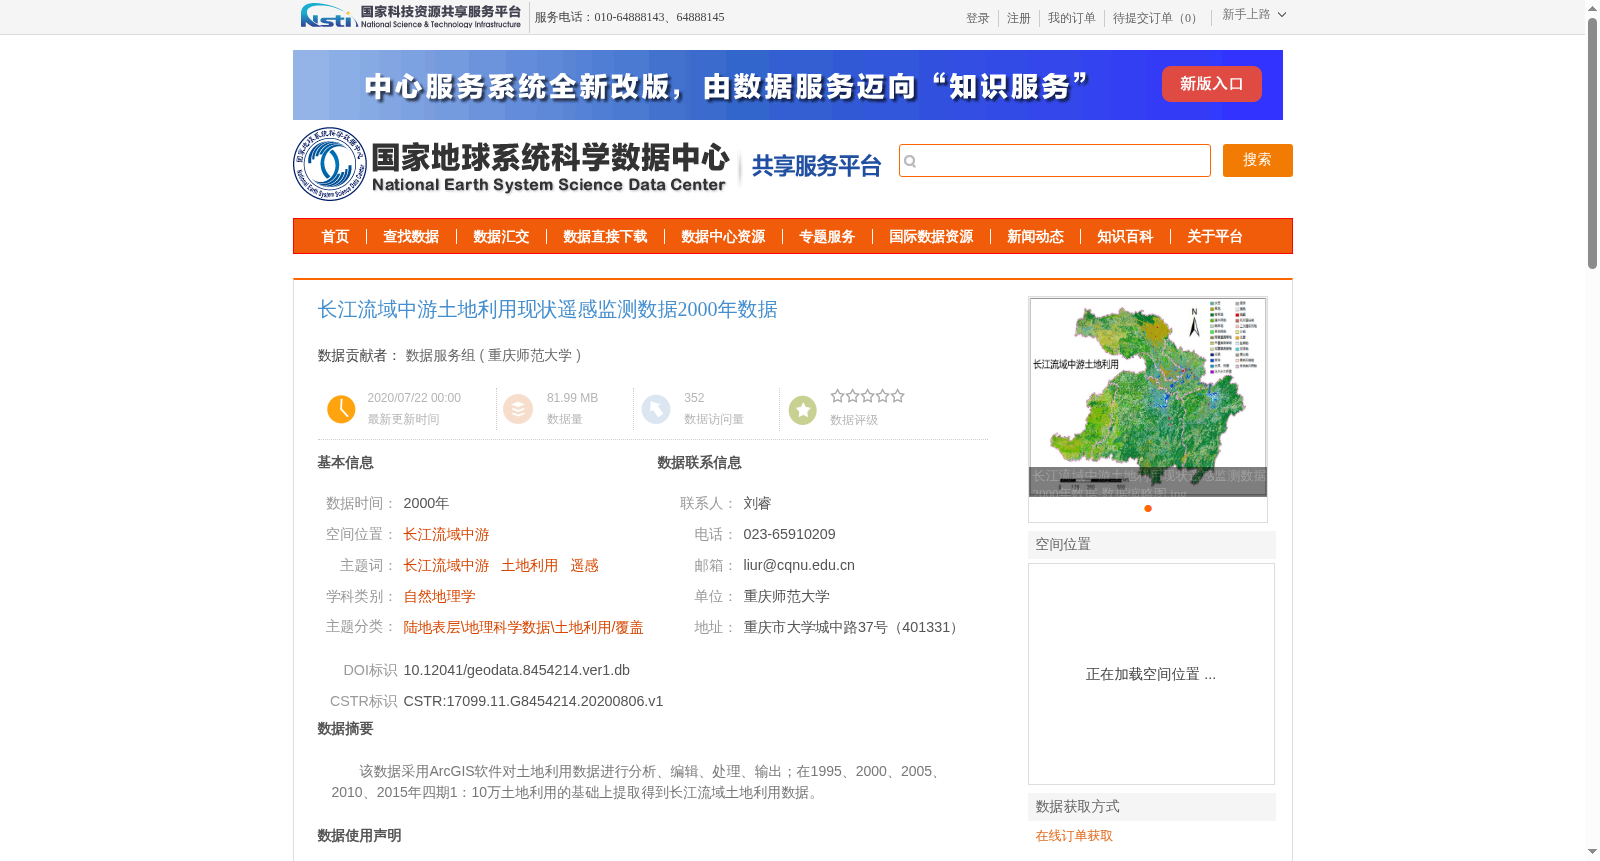The image size is (1600, 861).
Task: Open the 知识百科 menu item
Action: 1125,237
